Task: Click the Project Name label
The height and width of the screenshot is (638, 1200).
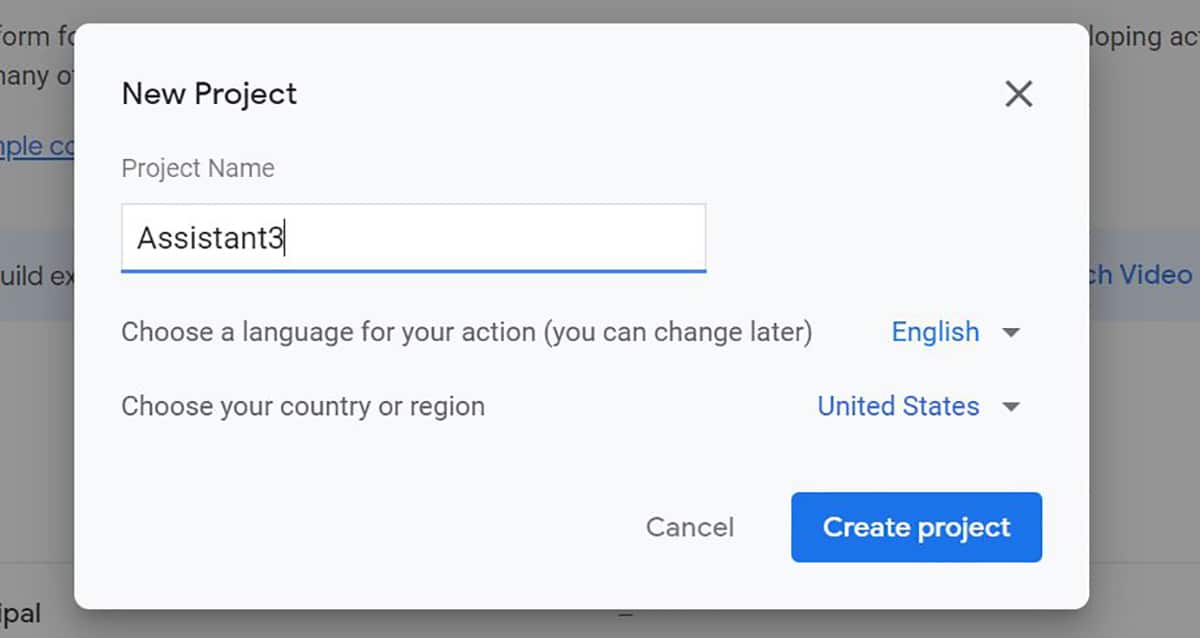Action: 198,168
